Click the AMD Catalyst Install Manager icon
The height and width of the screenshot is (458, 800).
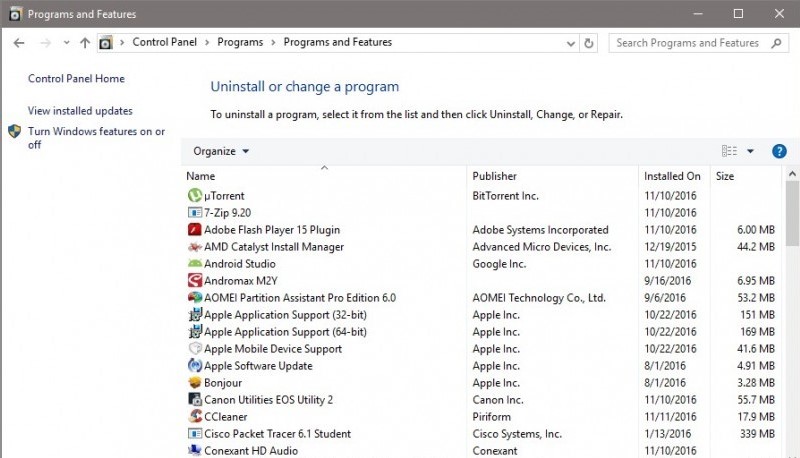[x=195, y=247]
